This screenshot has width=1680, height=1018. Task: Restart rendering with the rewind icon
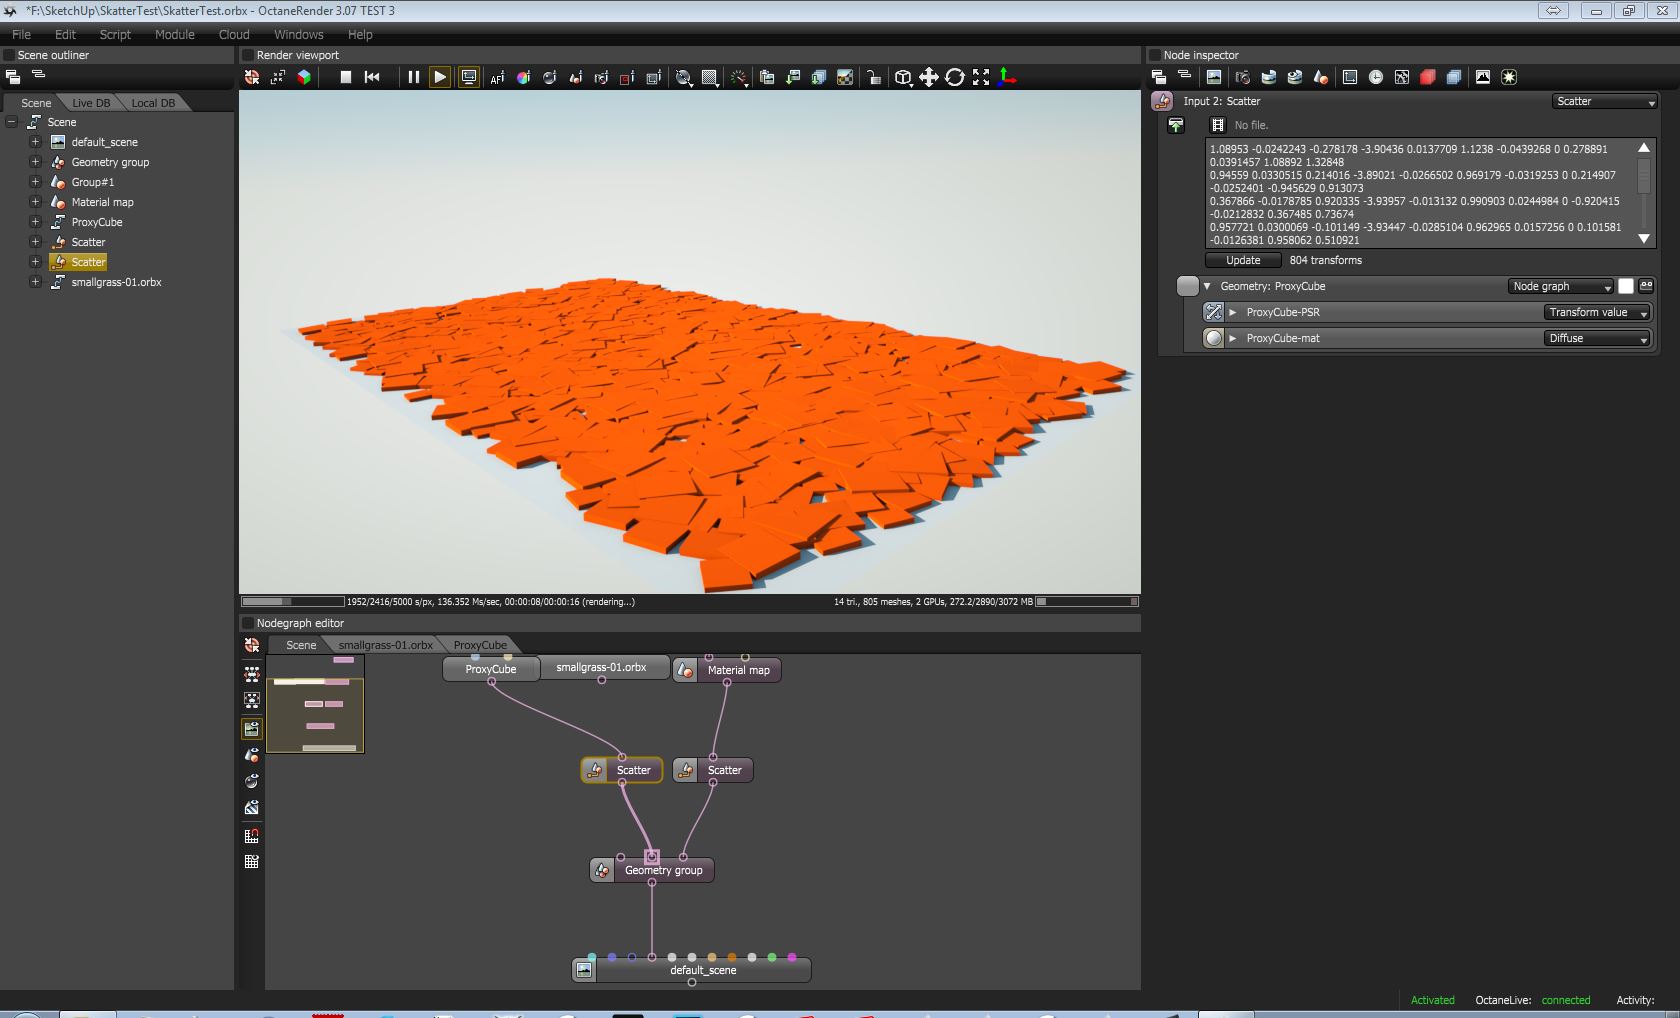pyautogui.click(x=372, y=77)
